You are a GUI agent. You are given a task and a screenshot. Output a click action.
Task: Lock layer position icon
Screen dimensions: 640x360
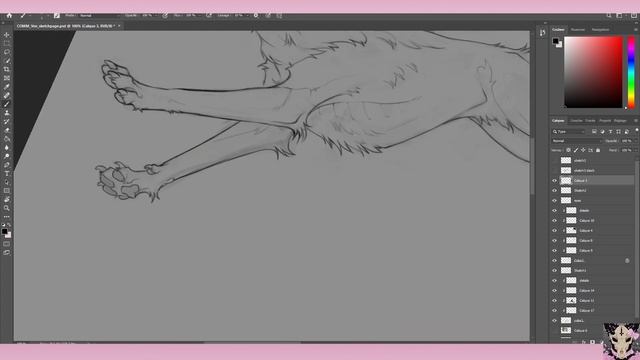pos(583,150)
